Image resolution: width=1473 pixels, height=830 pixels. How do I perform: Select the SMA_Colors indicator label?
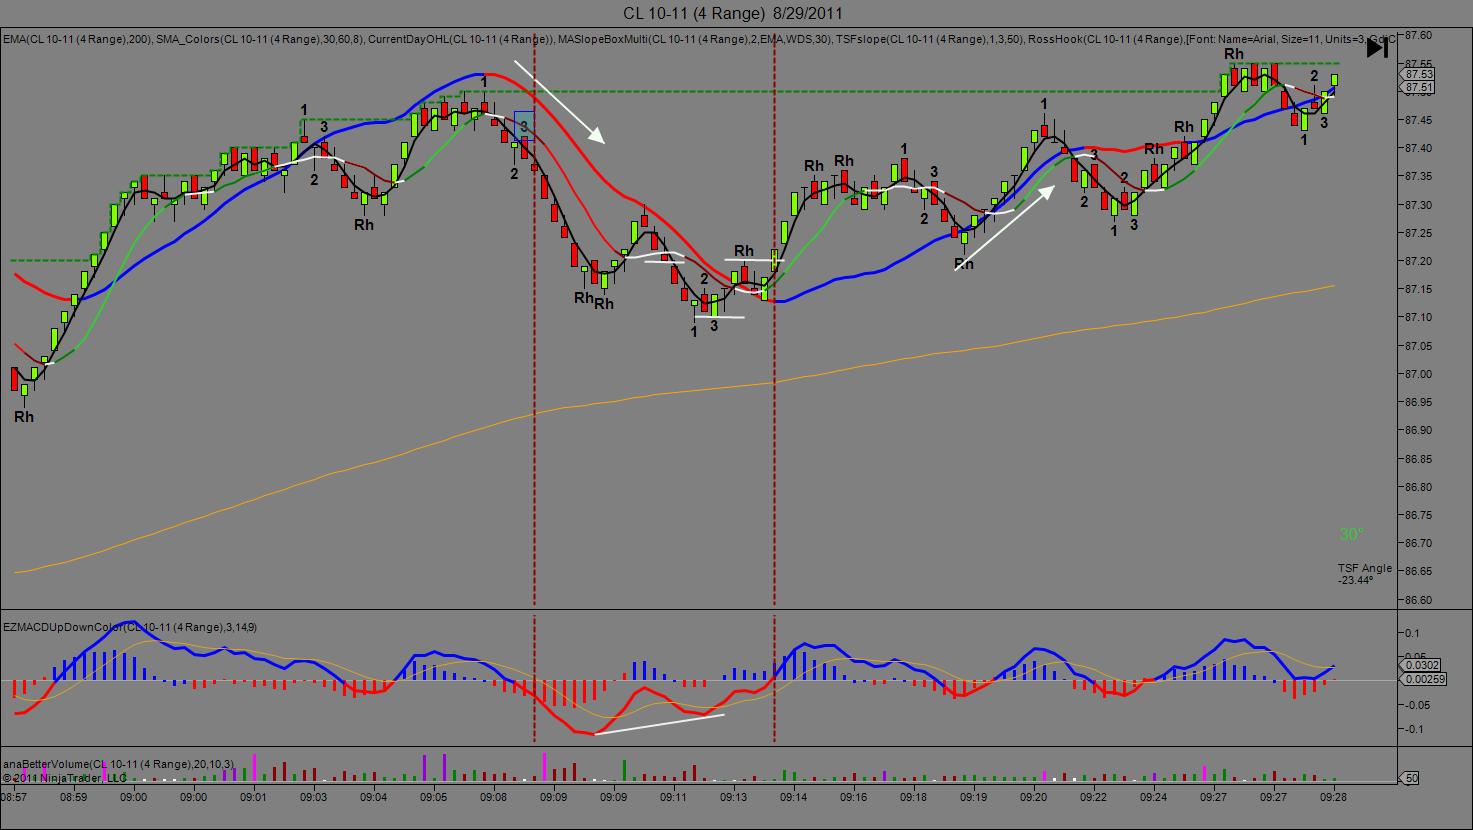[259, 39]
